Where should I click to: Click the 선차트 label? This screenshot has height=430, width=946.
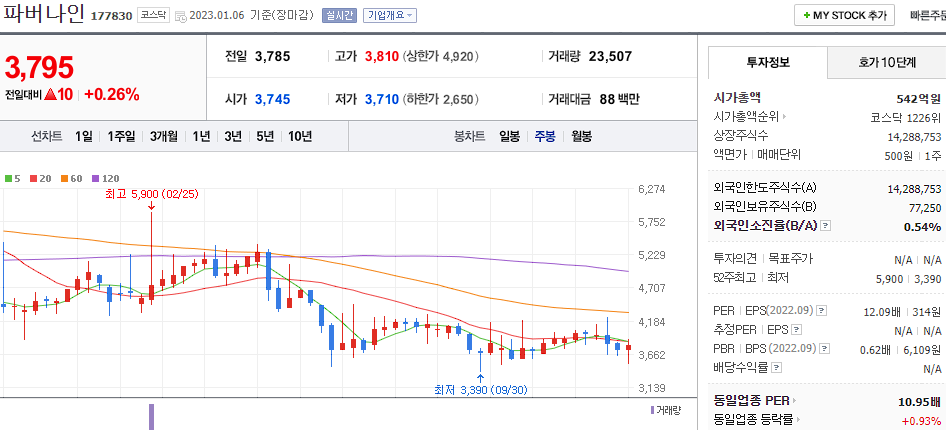46,136
